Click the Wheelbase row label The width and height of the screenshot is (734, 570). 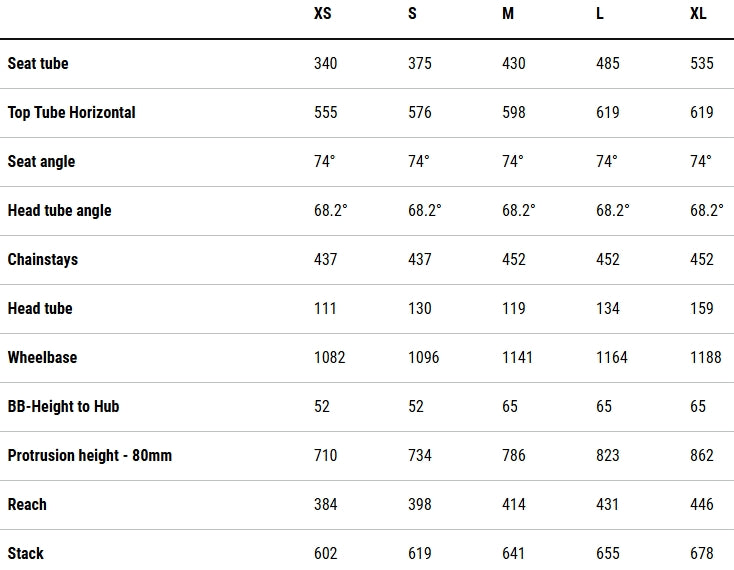[42, 358]
